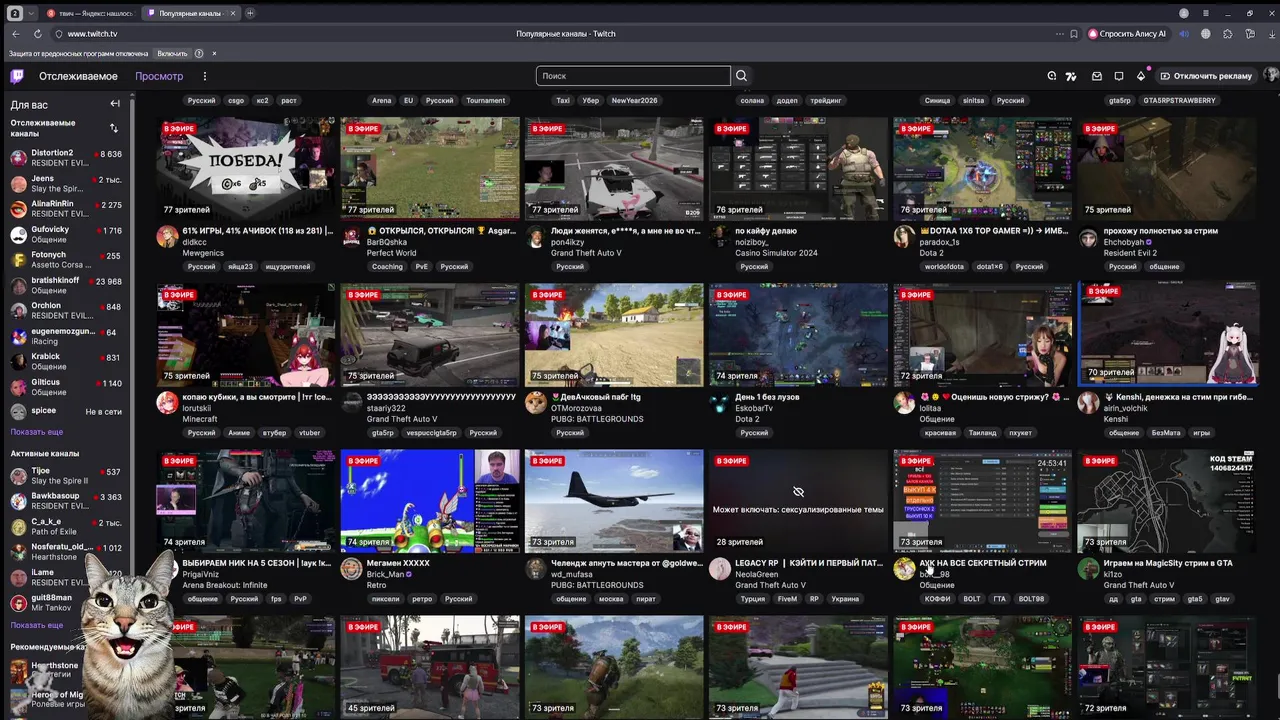1280x720 pixels.
Task: Click the www.twitch.tv address bar
Action: [92, 34]
